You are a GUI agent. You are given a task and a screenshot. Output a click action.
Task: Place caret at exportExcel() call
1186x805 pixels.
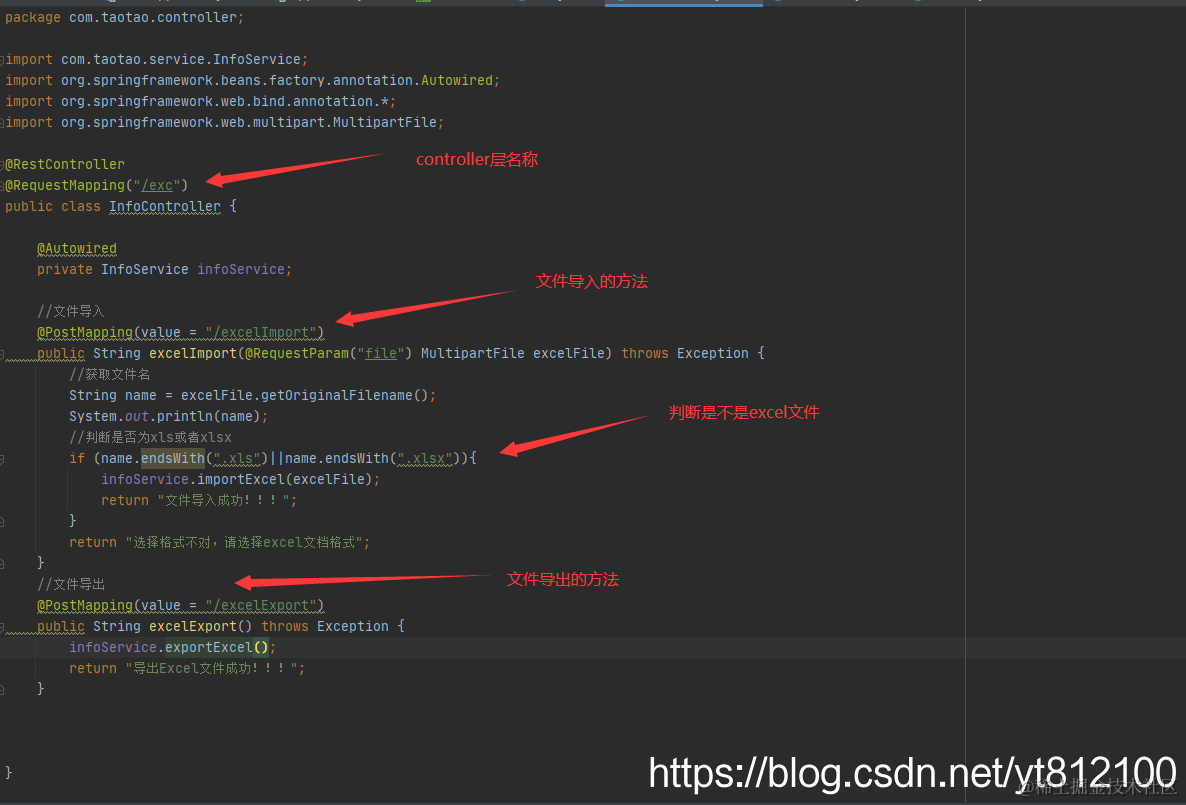(x=216, y=648)
